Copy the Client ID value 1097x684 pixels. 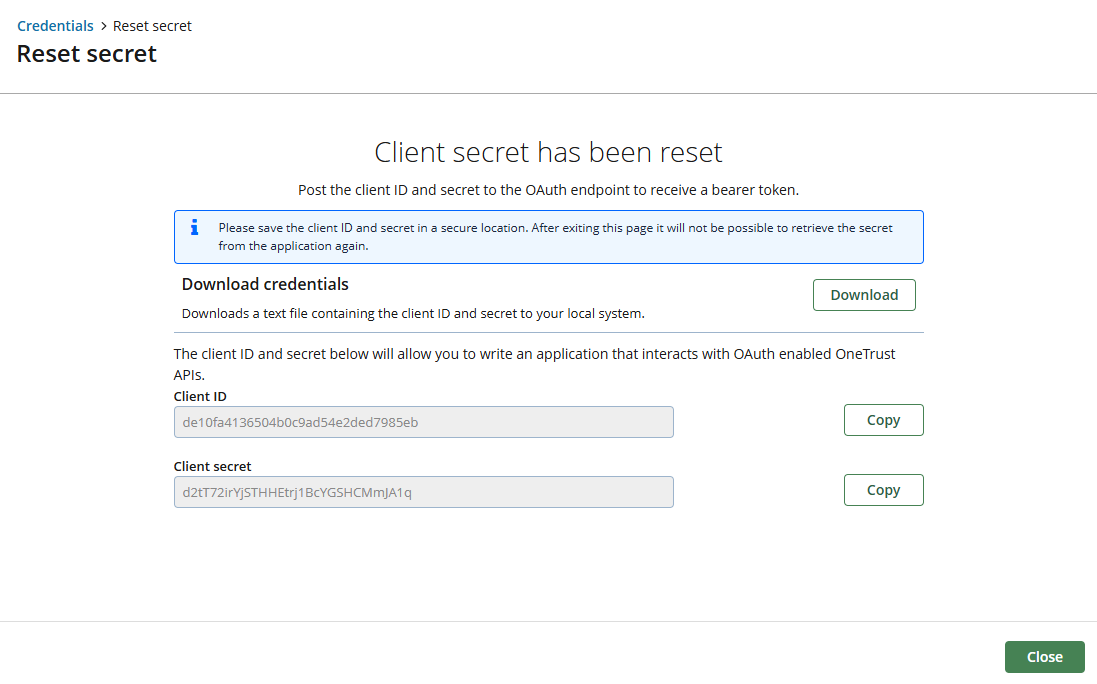(883, 419)
